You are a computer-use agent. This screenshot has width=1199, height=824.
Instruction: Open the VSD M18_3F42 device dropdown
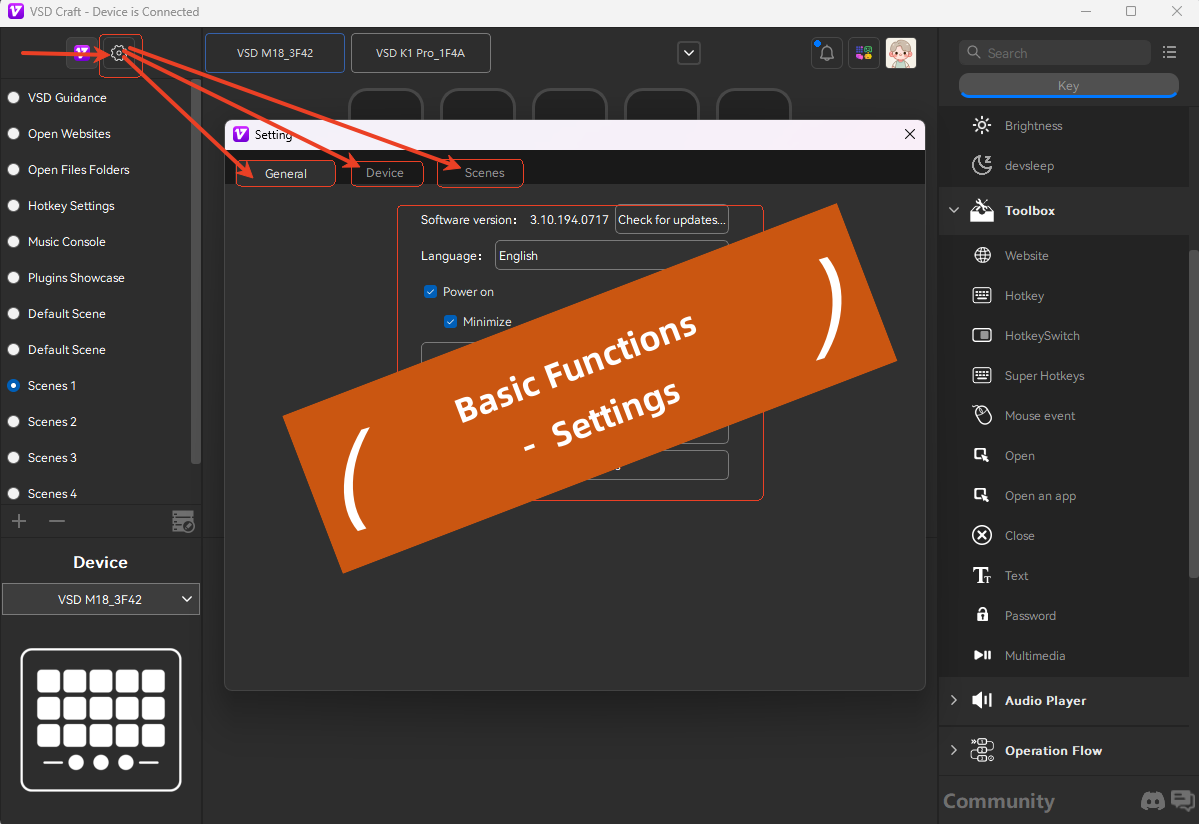(x=101, y=599)
